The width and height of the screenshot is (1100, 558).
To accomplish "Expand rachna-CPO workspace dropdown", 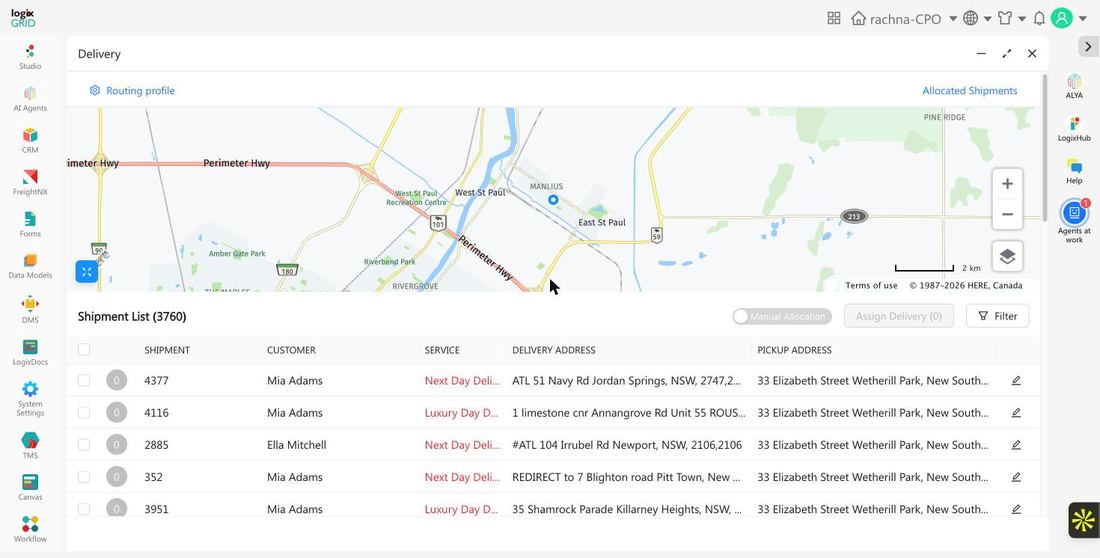I will click(953, 18).
